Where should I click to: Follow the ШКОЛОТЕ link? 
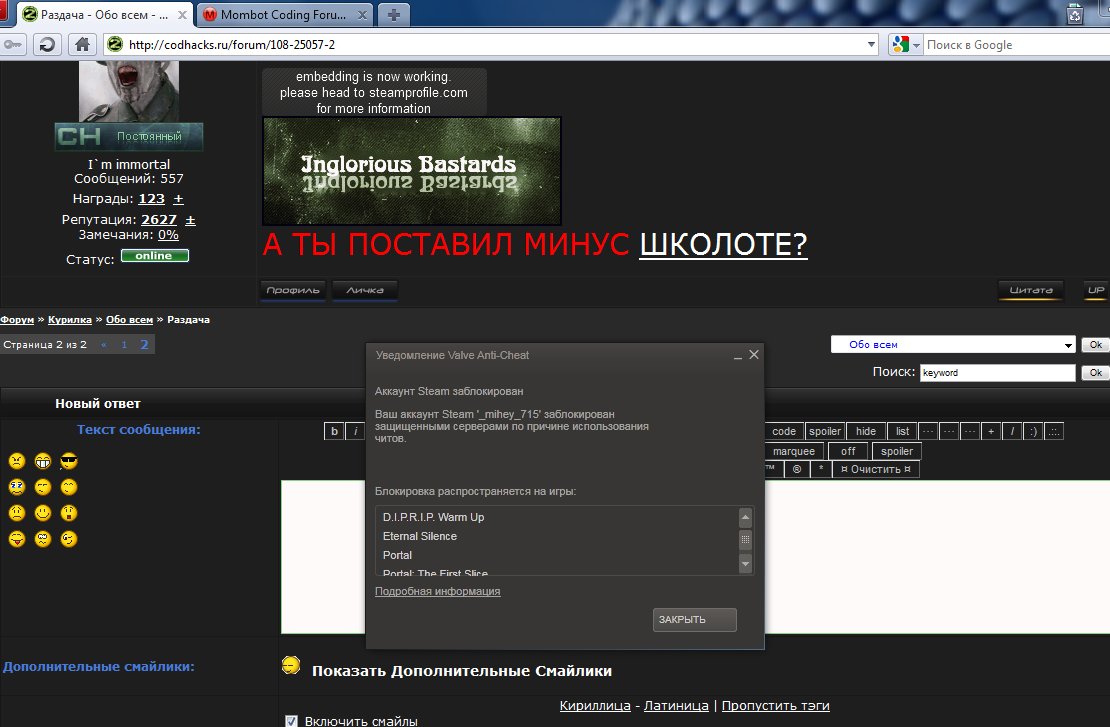click(x=723, y=244)
